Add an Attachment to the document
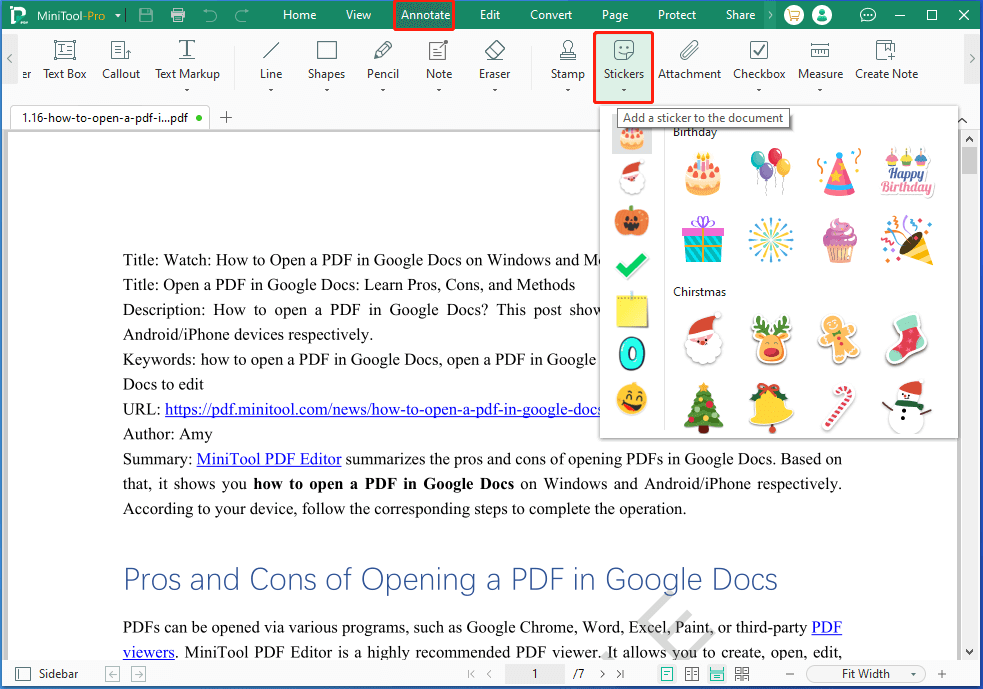Screen dimensions: 983x689 pos(689,61)
